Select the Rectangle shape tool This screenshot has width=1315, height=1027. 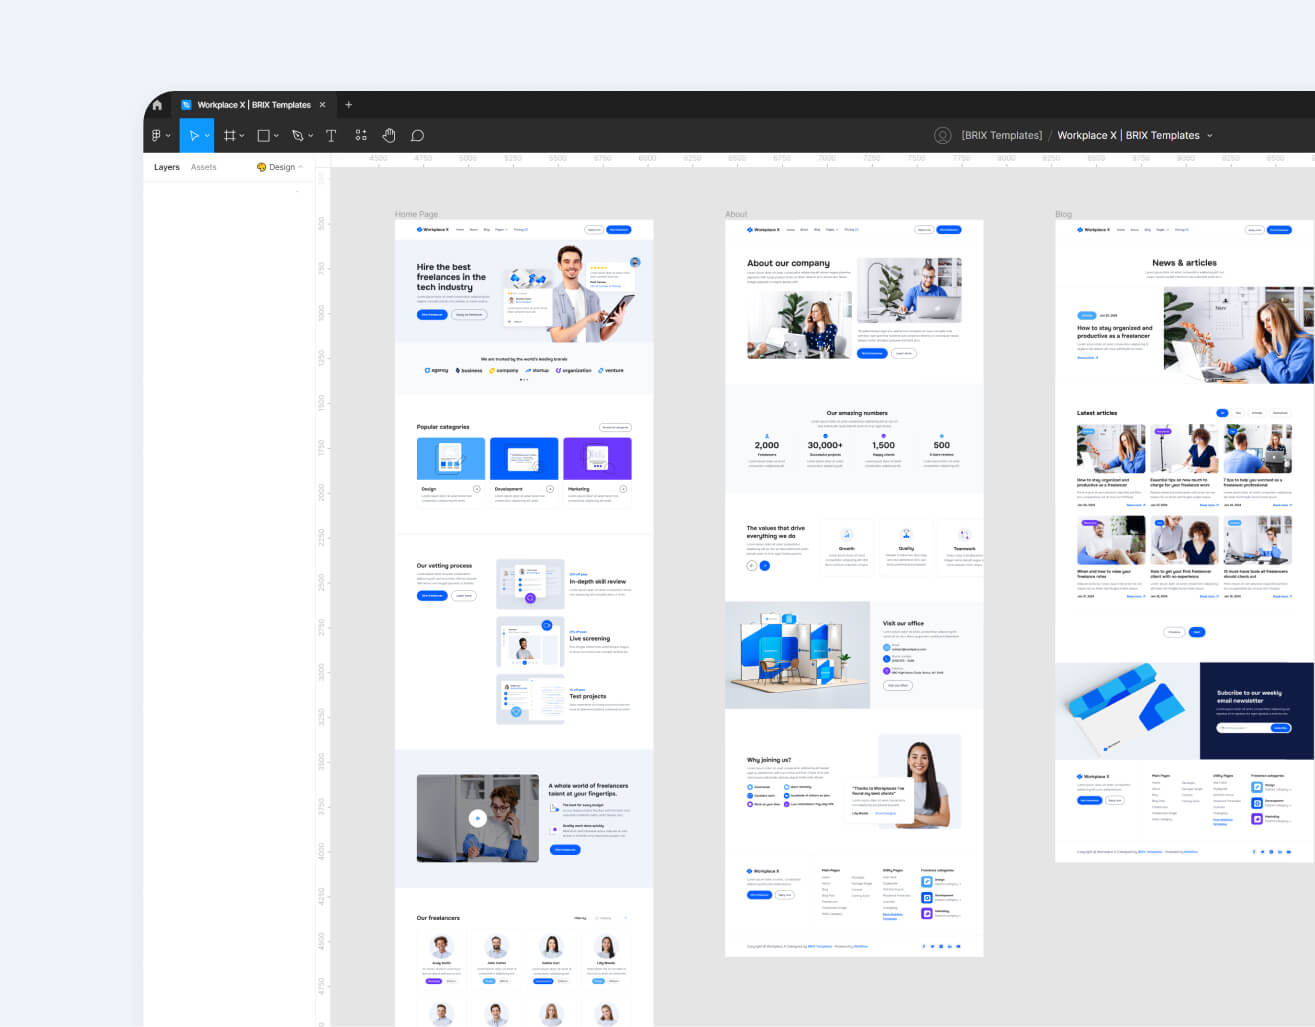(264, 135)
